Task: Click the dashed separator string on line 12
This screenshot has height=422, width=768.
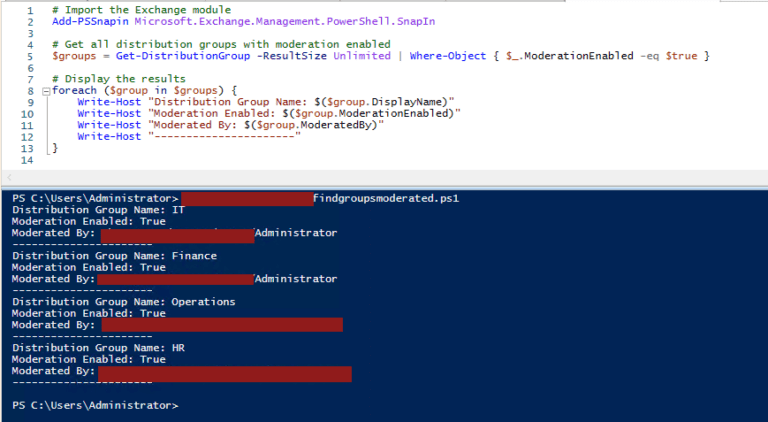Action: pos(224,137)
